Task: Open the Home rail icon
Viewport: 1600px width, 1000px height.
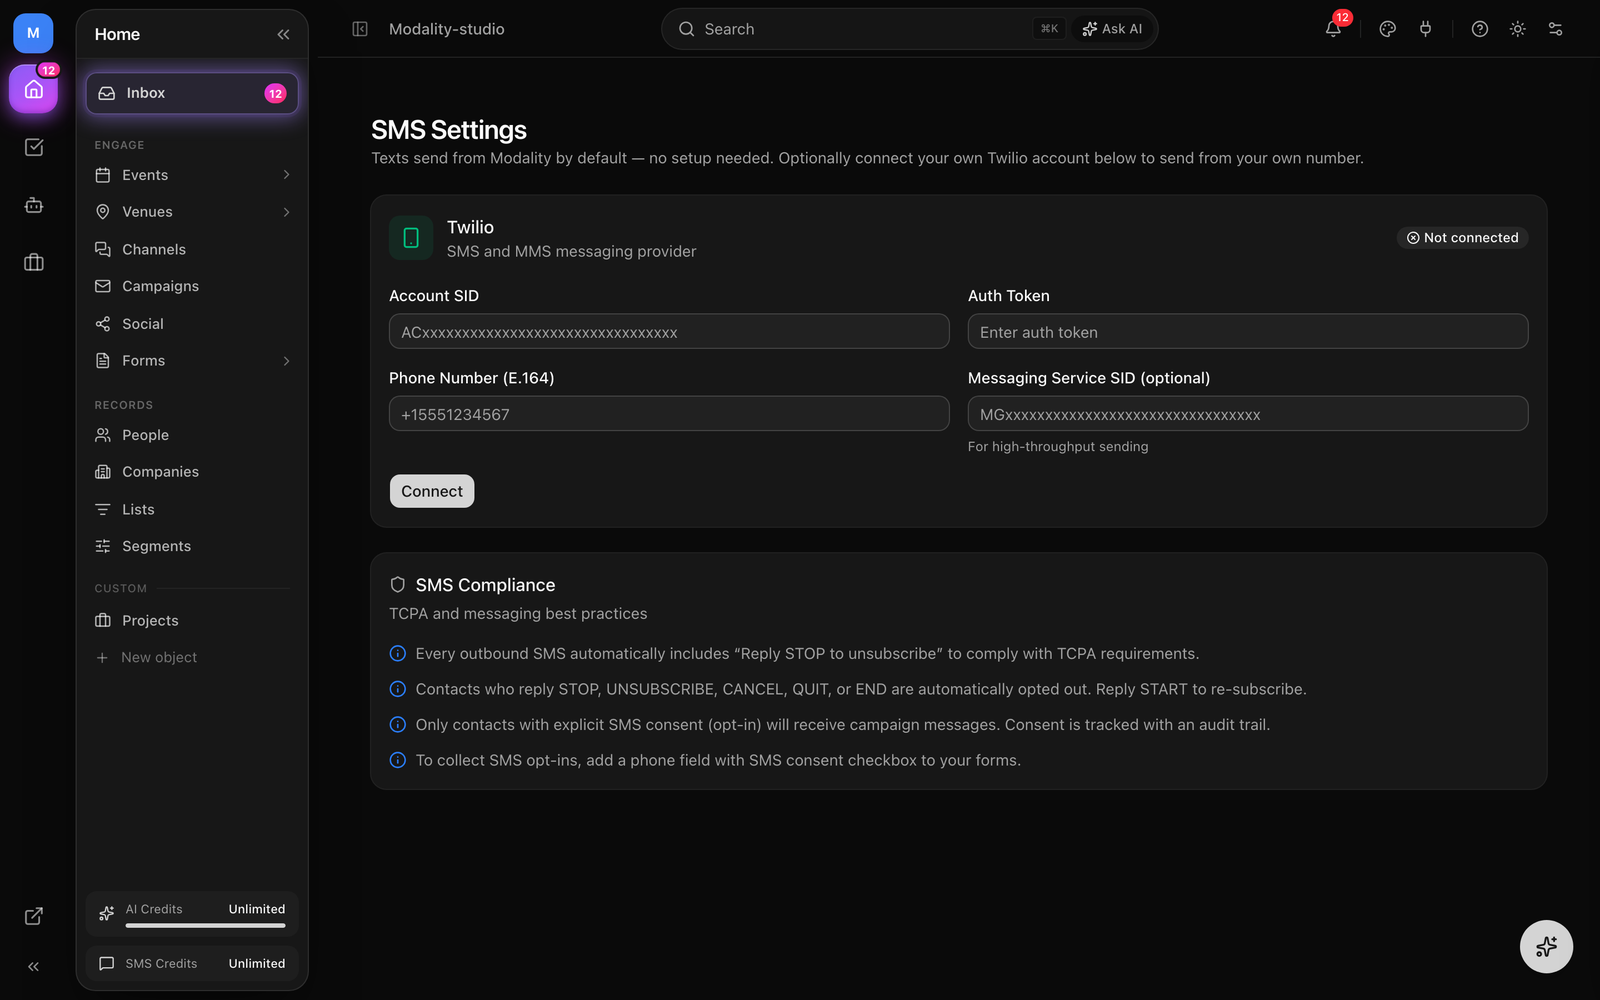Action: click(x=33, y=90)
